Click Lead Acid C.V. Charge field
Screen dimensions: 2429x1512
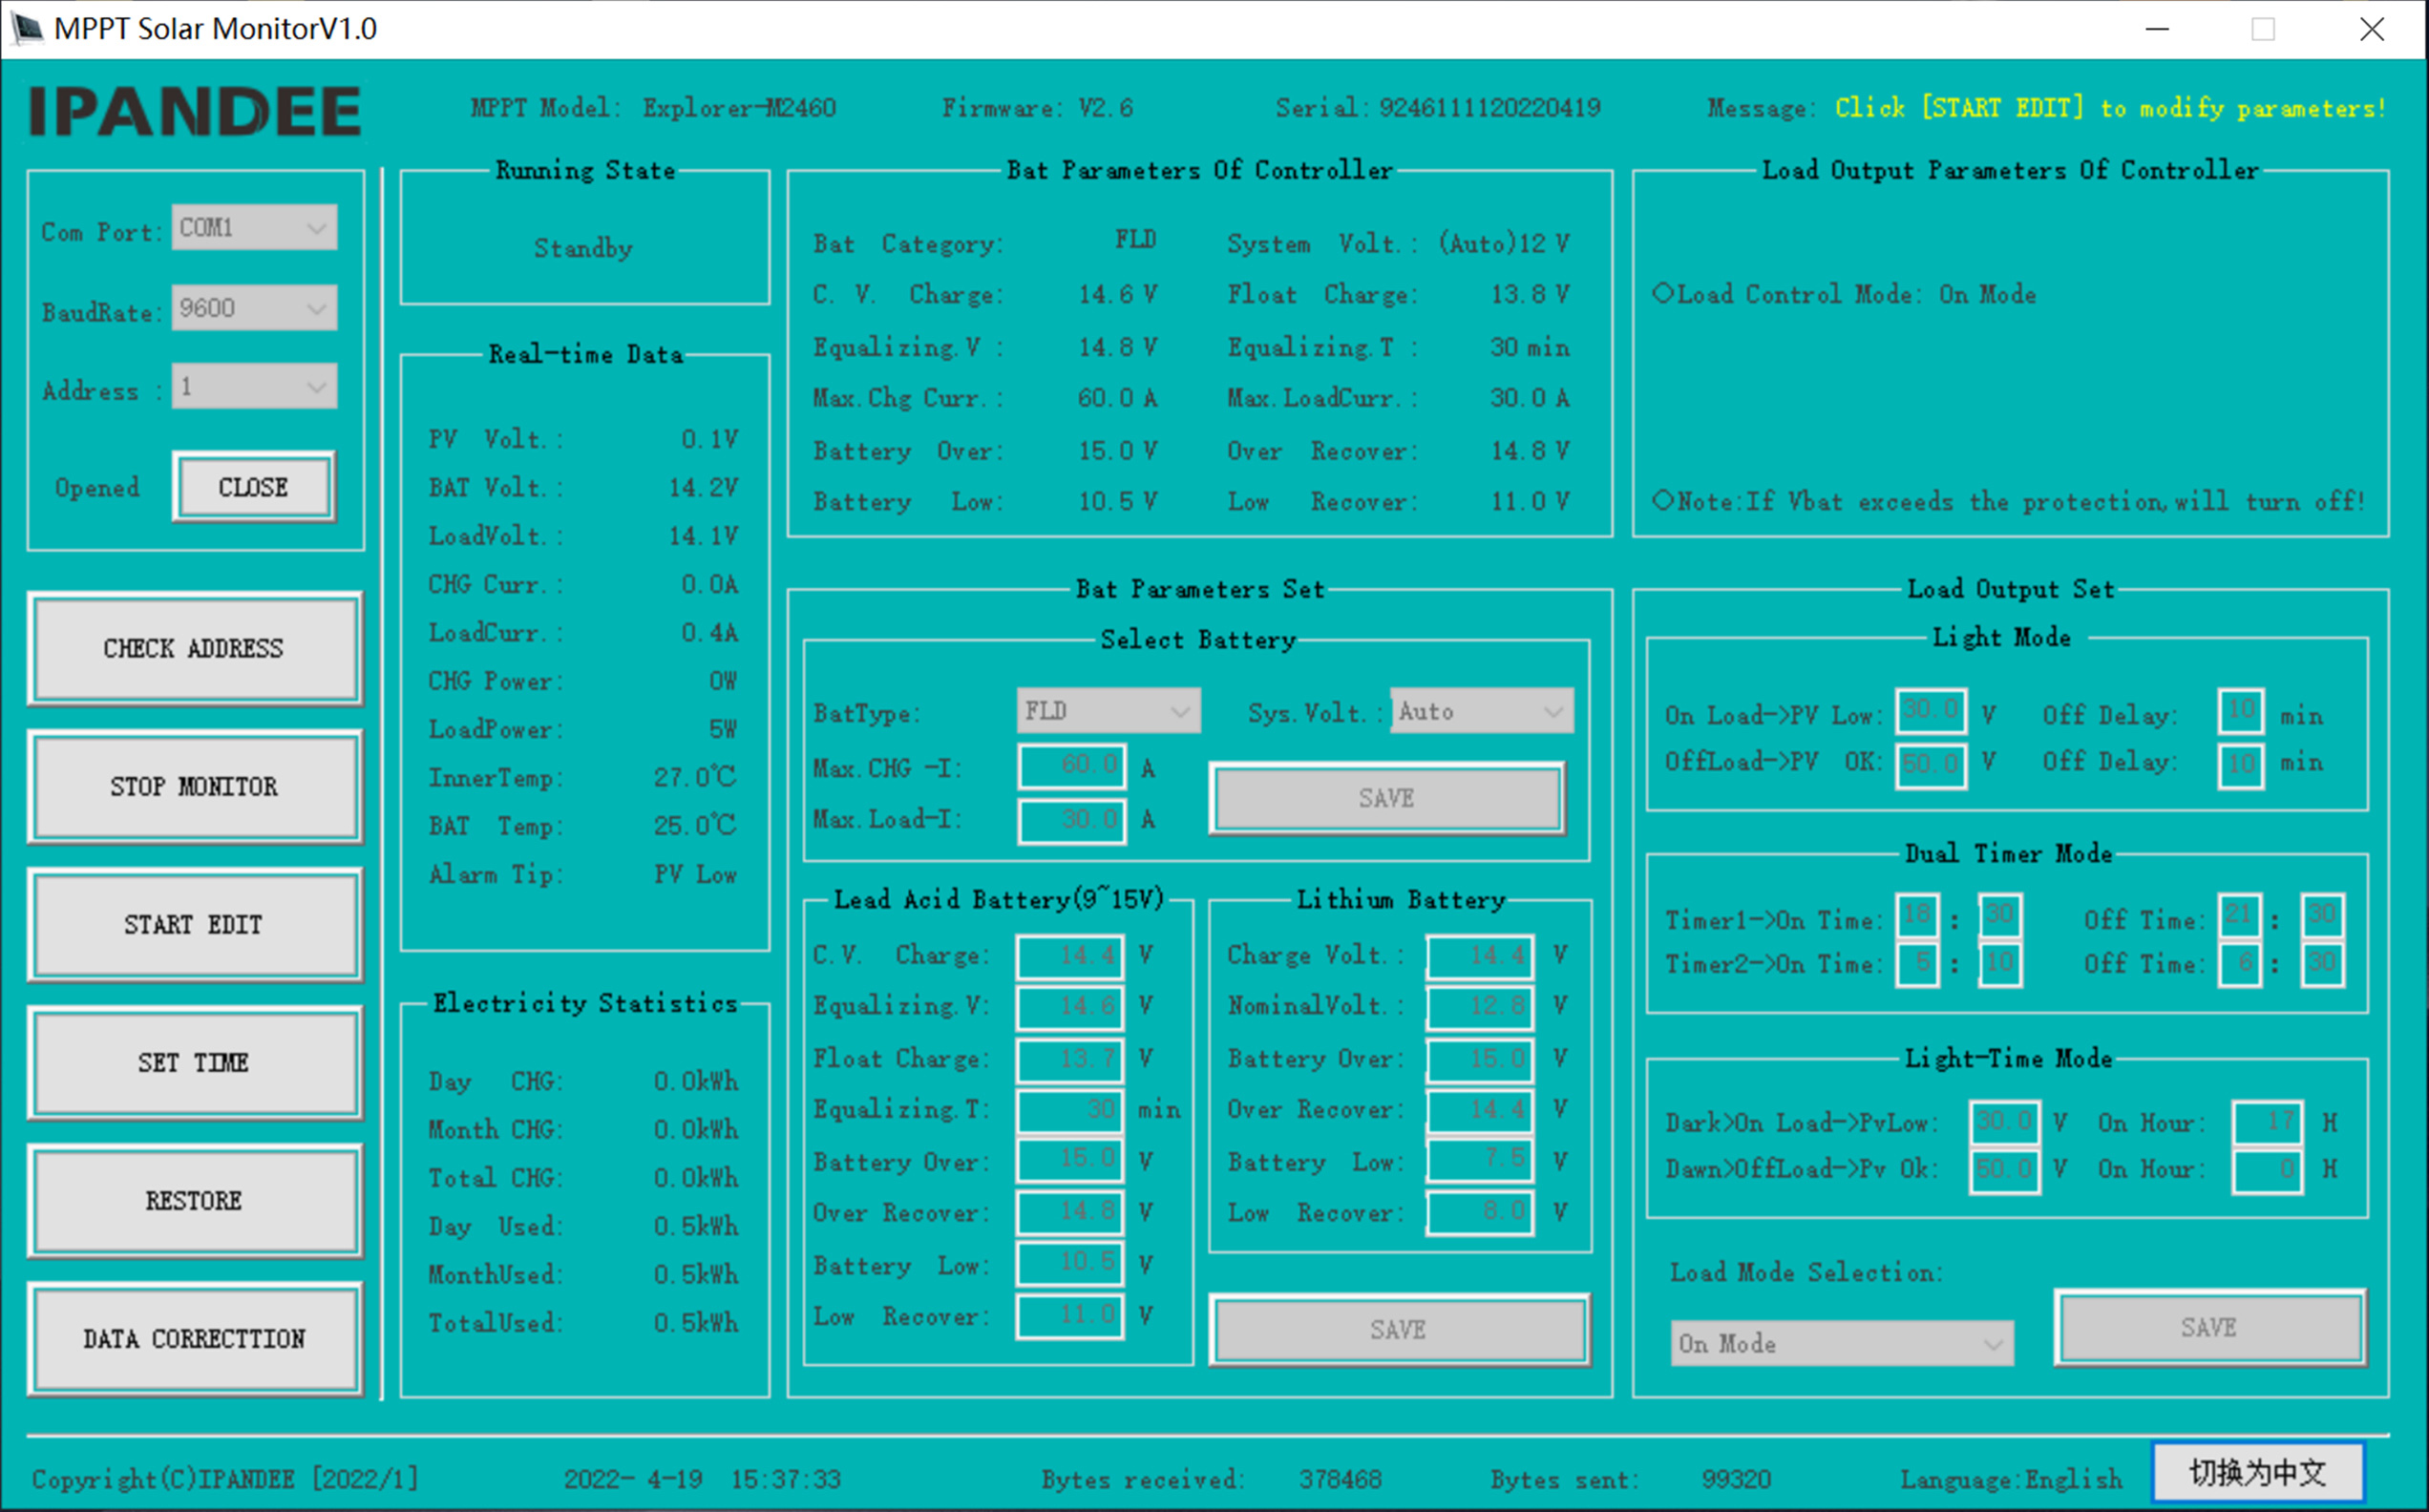pyautogui.click(x=1070, y=956)
